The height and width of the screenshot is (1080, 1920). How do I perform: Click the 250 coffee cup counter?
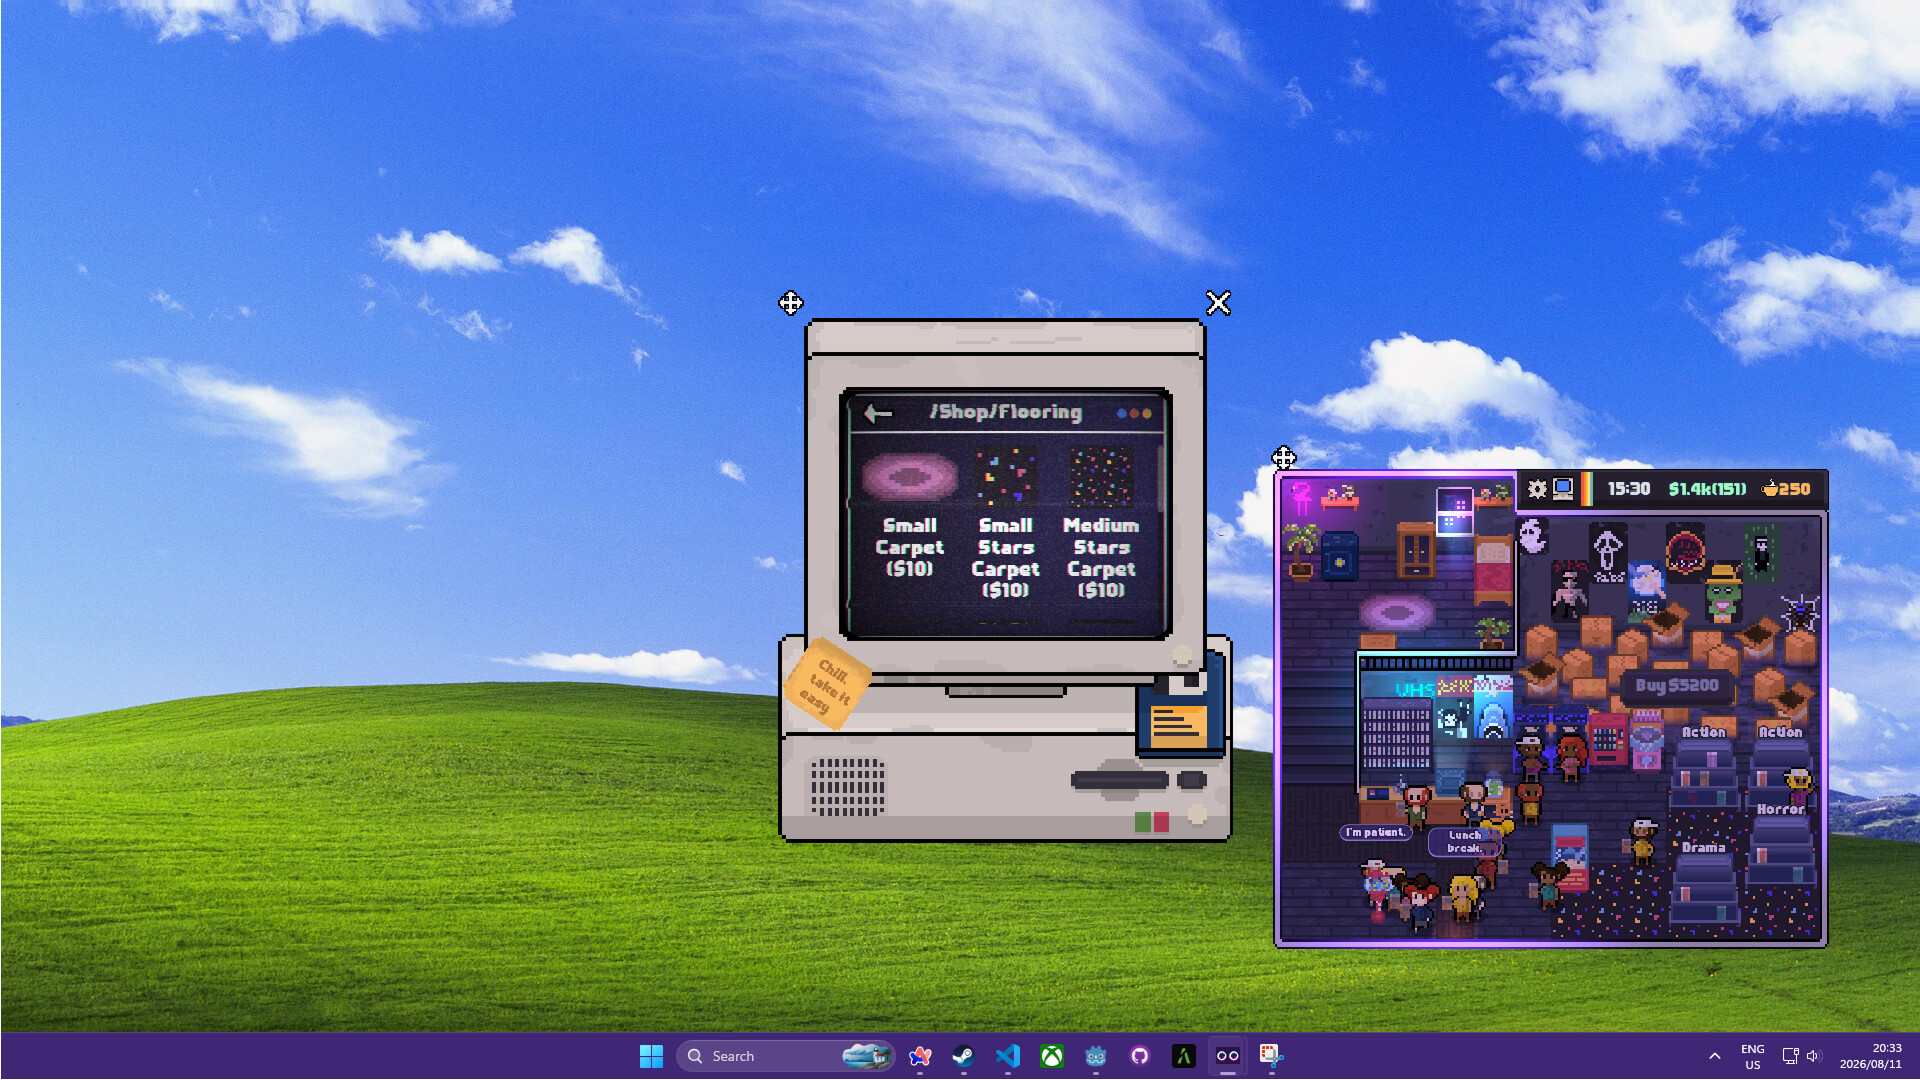point(1786,489)
